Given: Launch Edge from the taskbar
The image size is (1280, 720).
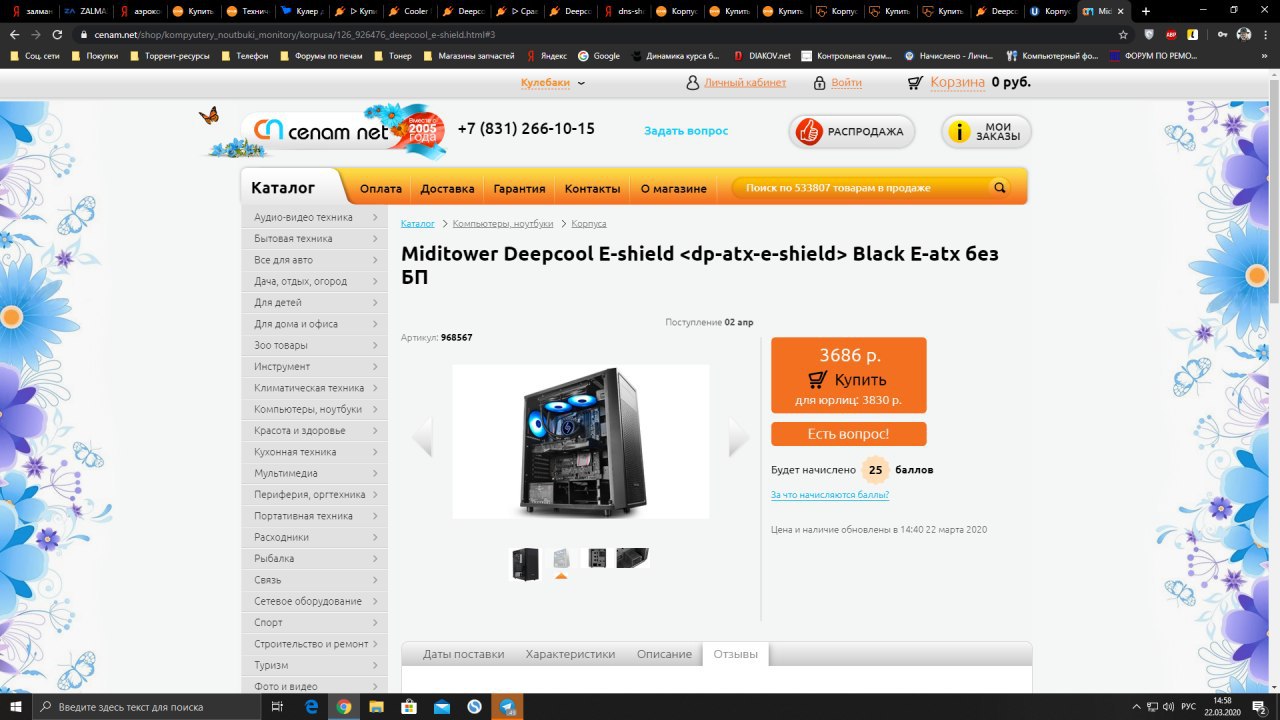Looking at the screenshot, I should (311, 706).
